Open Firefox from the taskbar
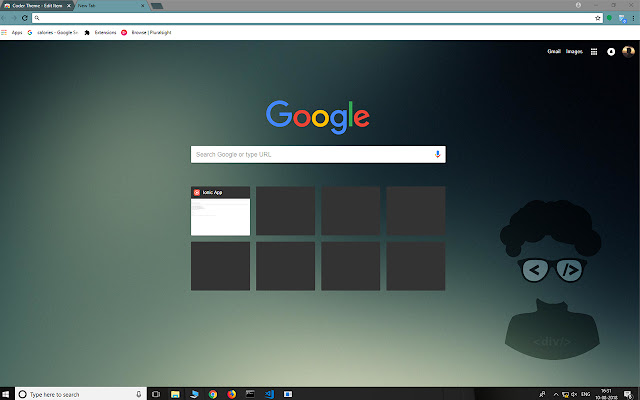The image size is (640, 400). [x=231, y=394]
